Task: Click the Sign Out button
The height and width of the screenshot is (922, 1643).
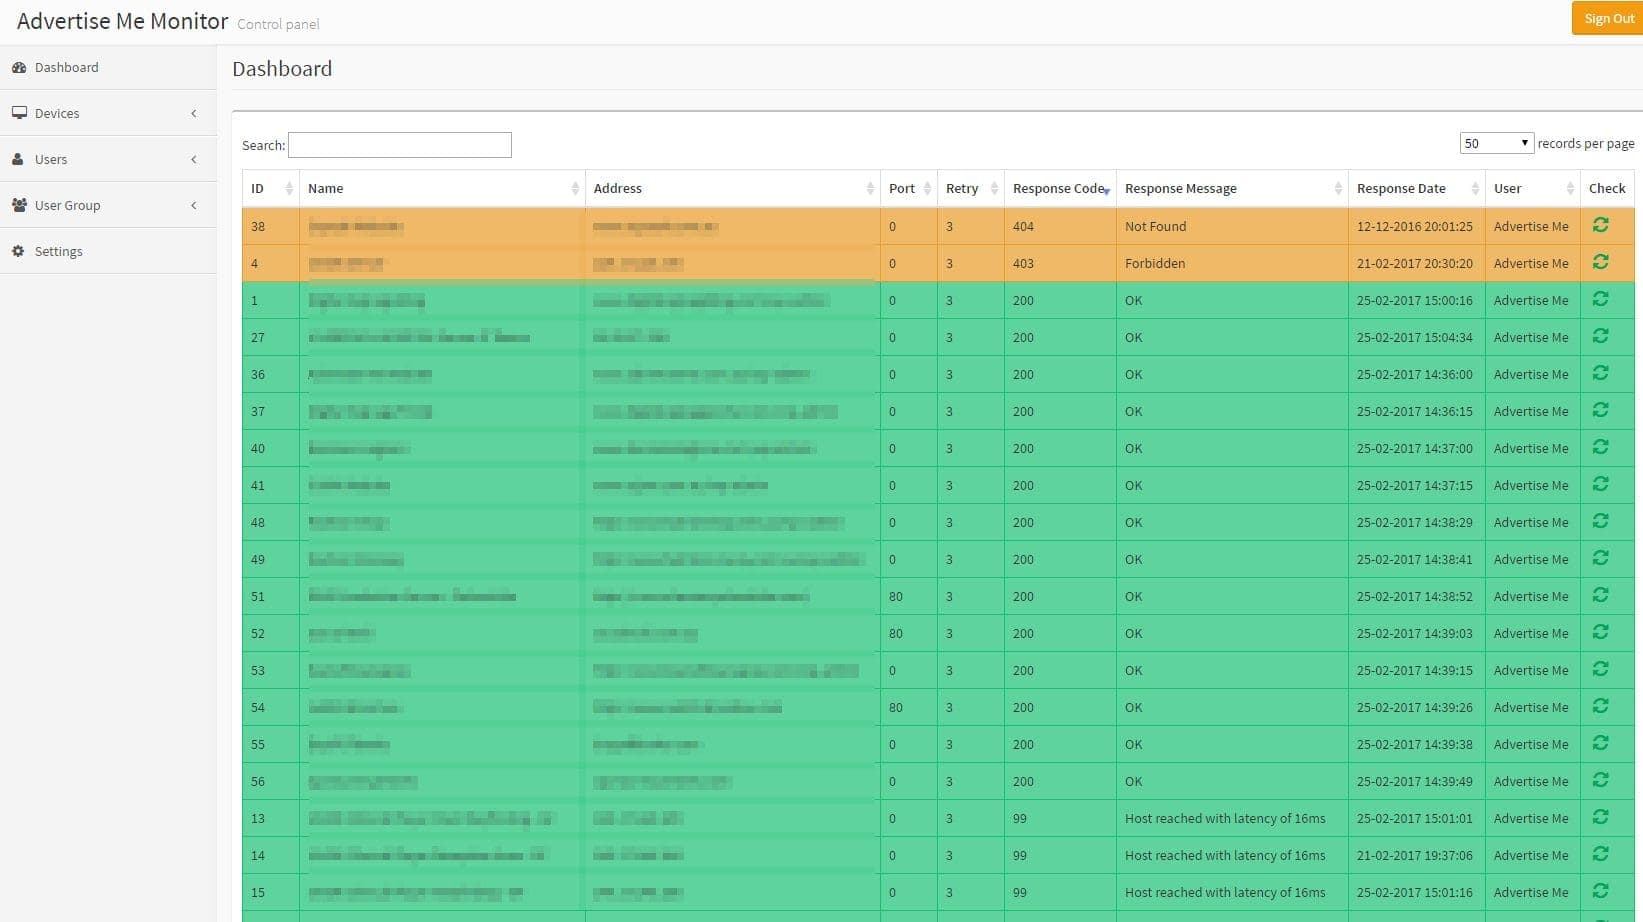Action: click(1608, 18)
